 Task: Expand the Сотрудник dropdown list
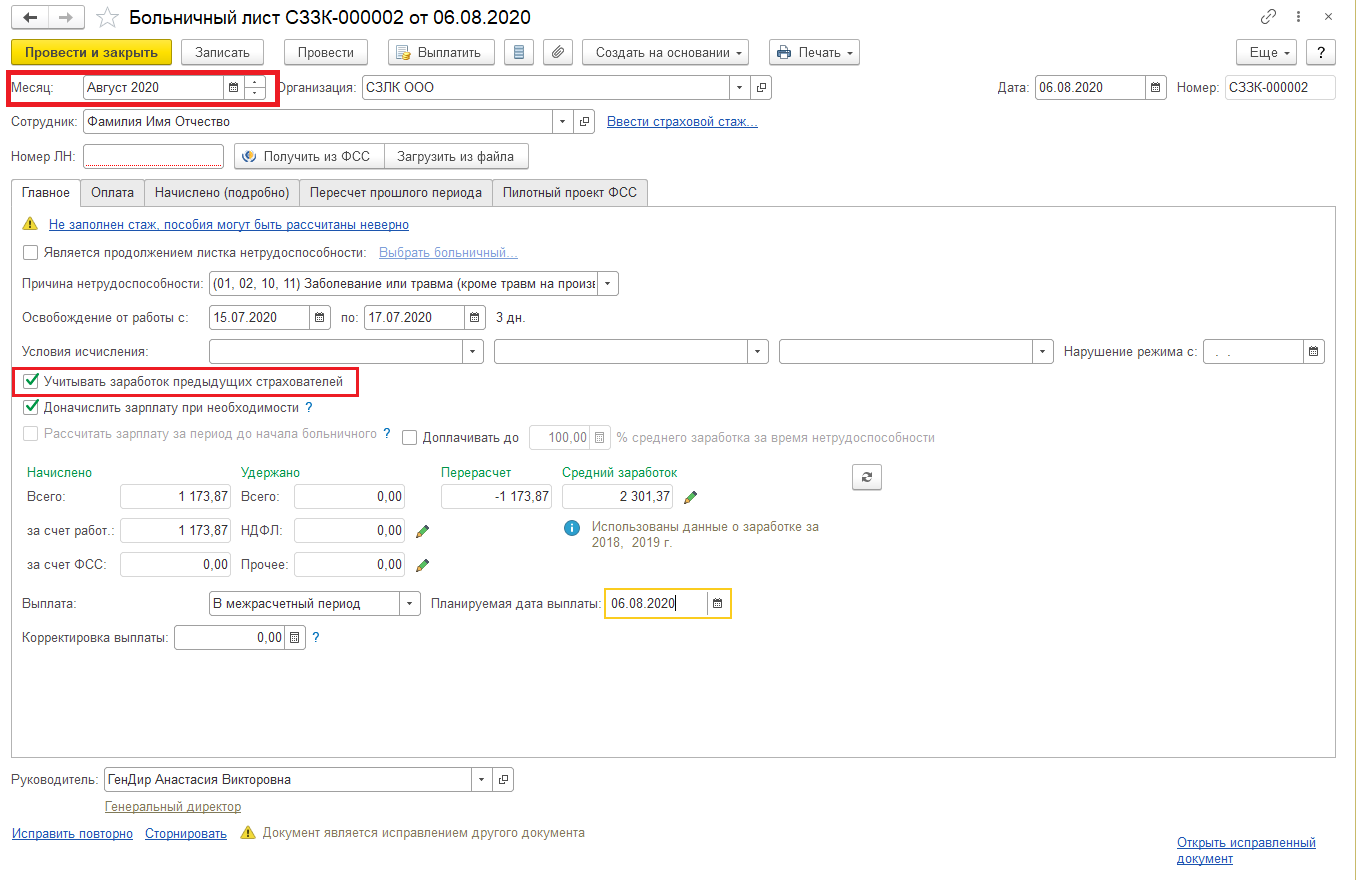click(564, 122)
